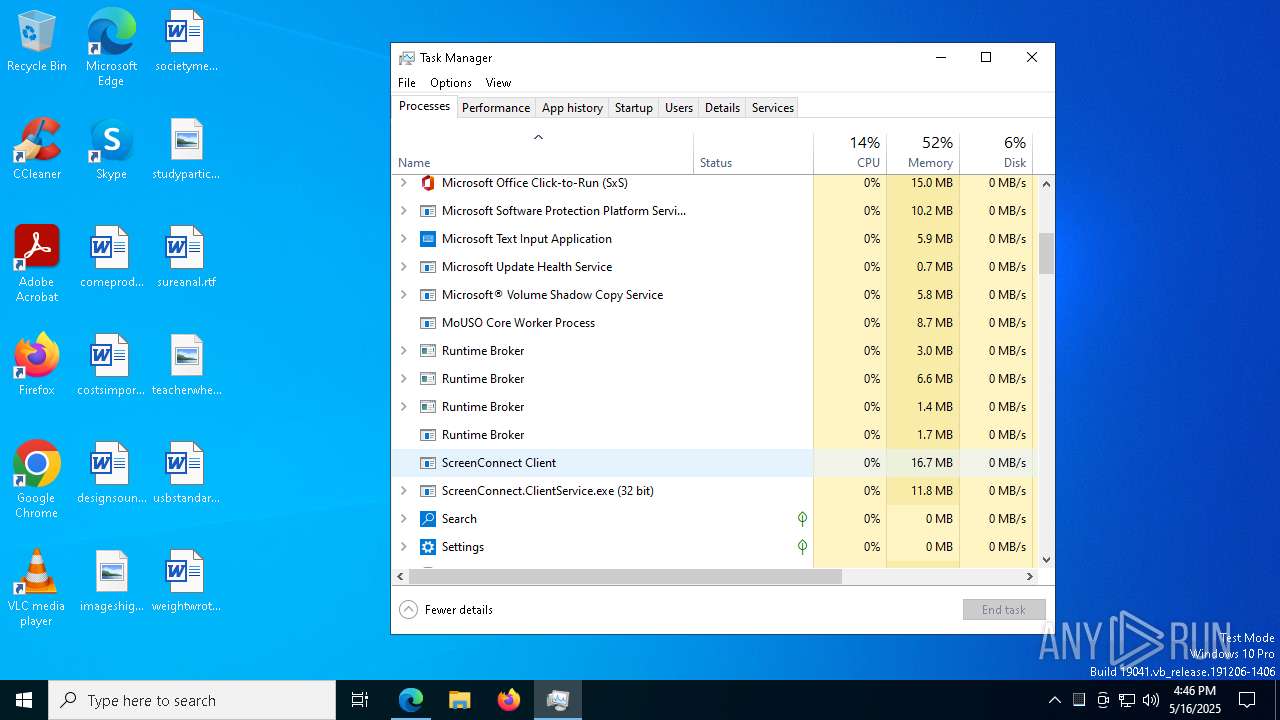Open the volume control in the tray

tap(1151, 700)
